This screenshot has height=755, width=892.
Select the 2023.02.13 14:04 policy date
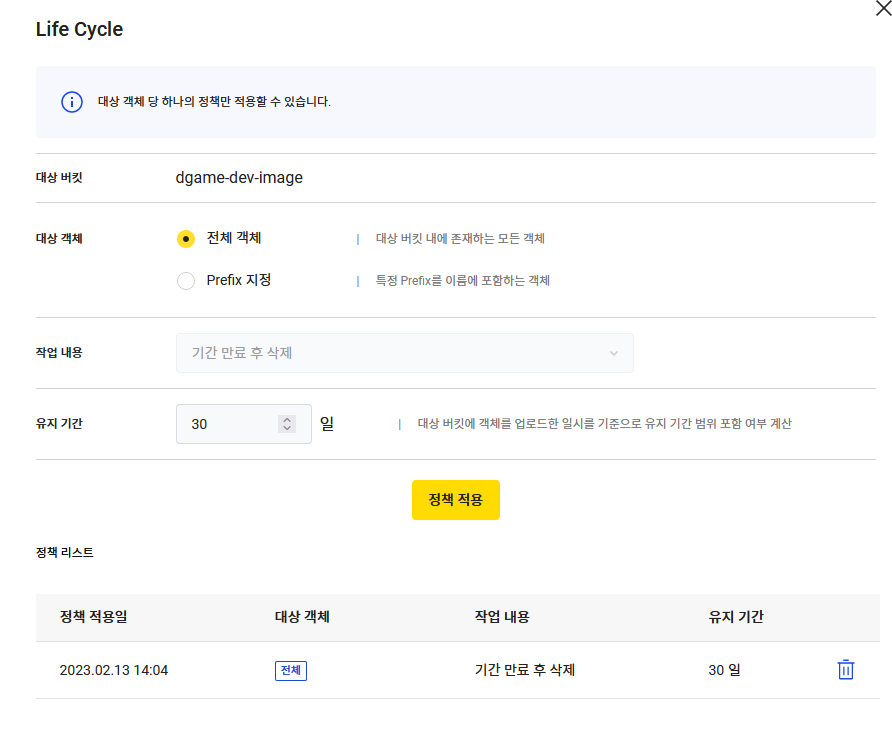point(113,670)
